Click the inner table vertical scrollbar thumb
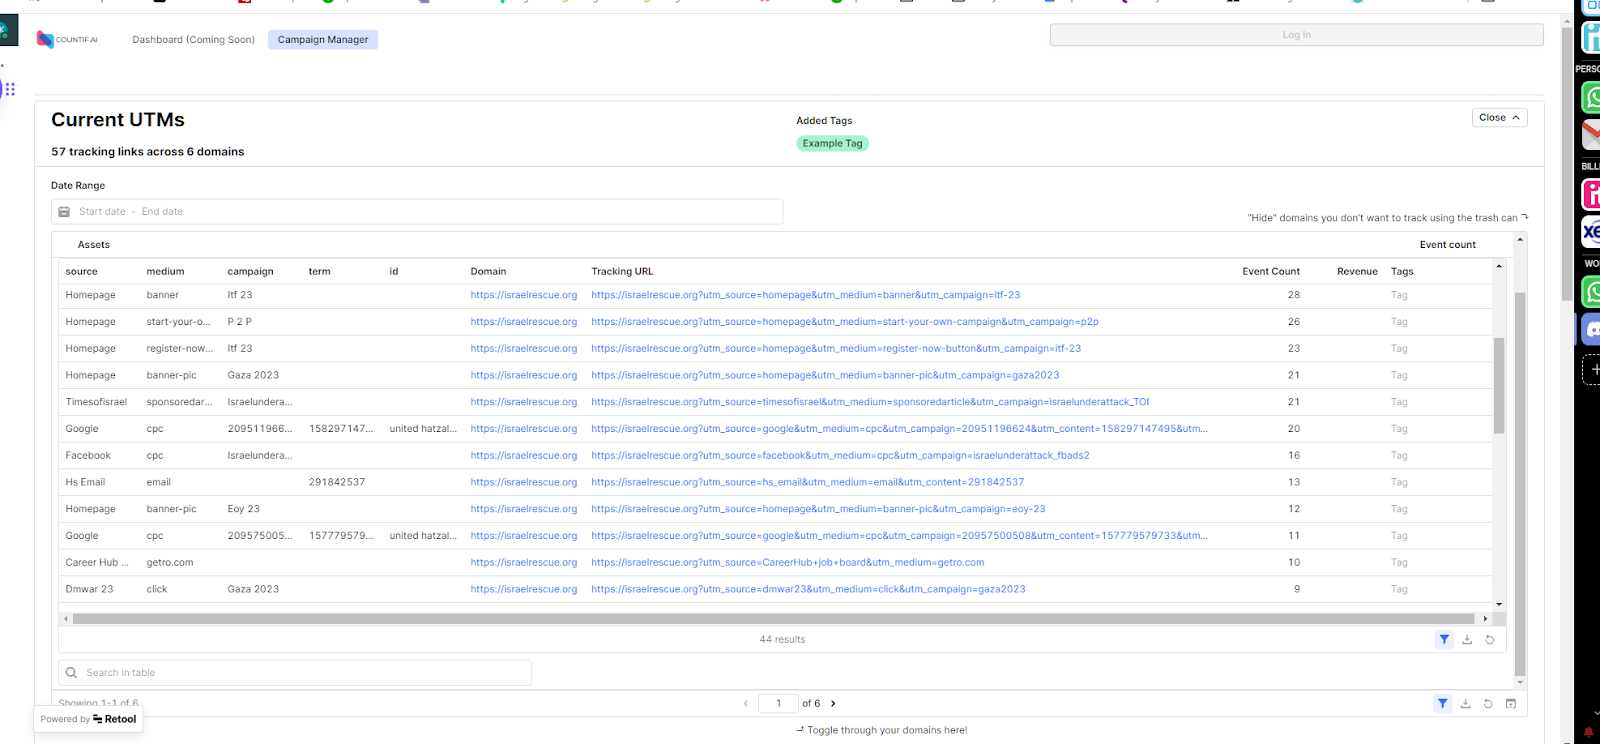Screen dimensions: 1600x744 [1498, 385]
